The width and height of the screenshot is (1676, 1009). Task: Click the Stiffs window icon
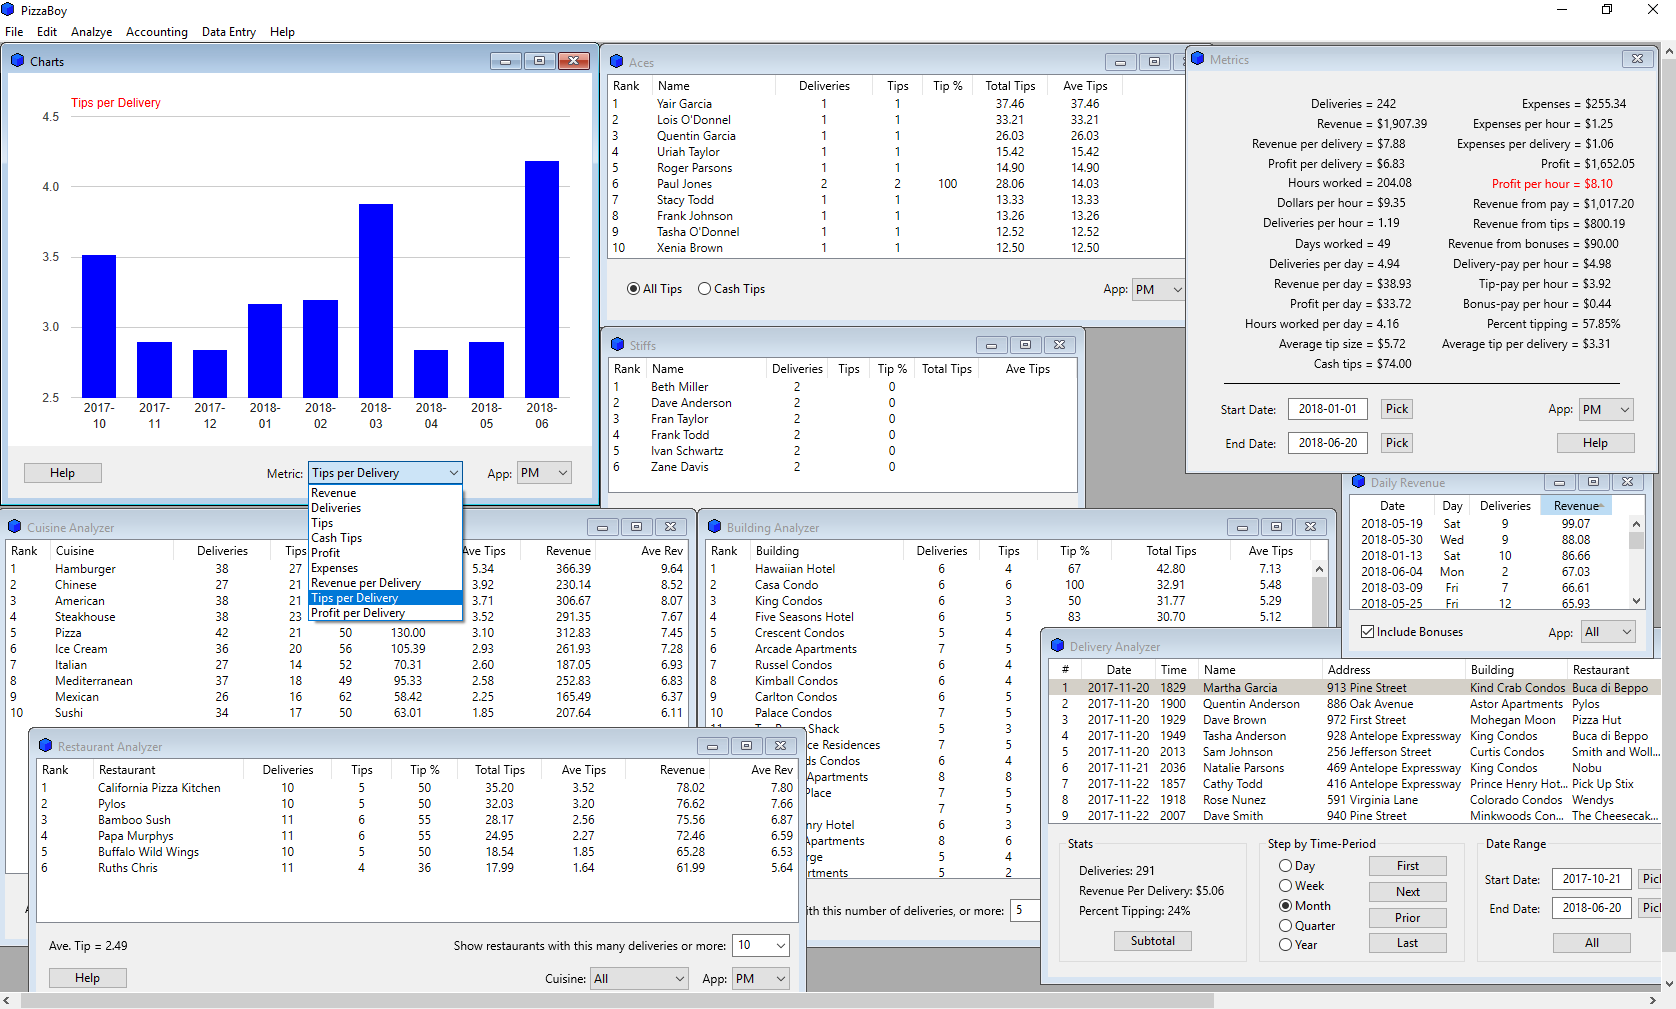tap(617, 345)
